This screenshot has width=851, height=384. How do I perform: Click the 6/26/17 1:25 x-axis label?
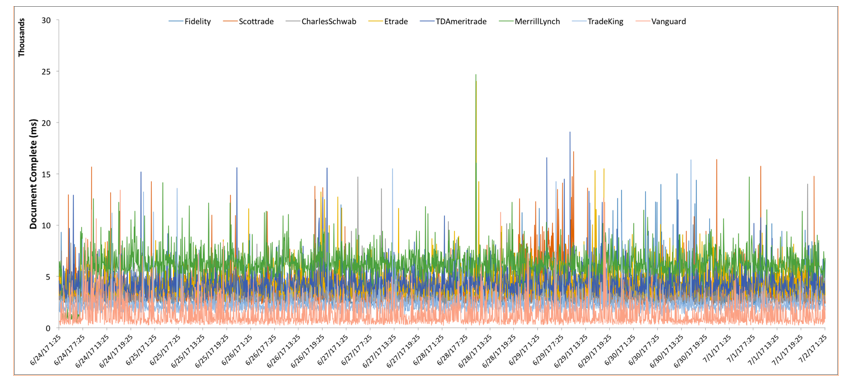[x=237, y=351]
